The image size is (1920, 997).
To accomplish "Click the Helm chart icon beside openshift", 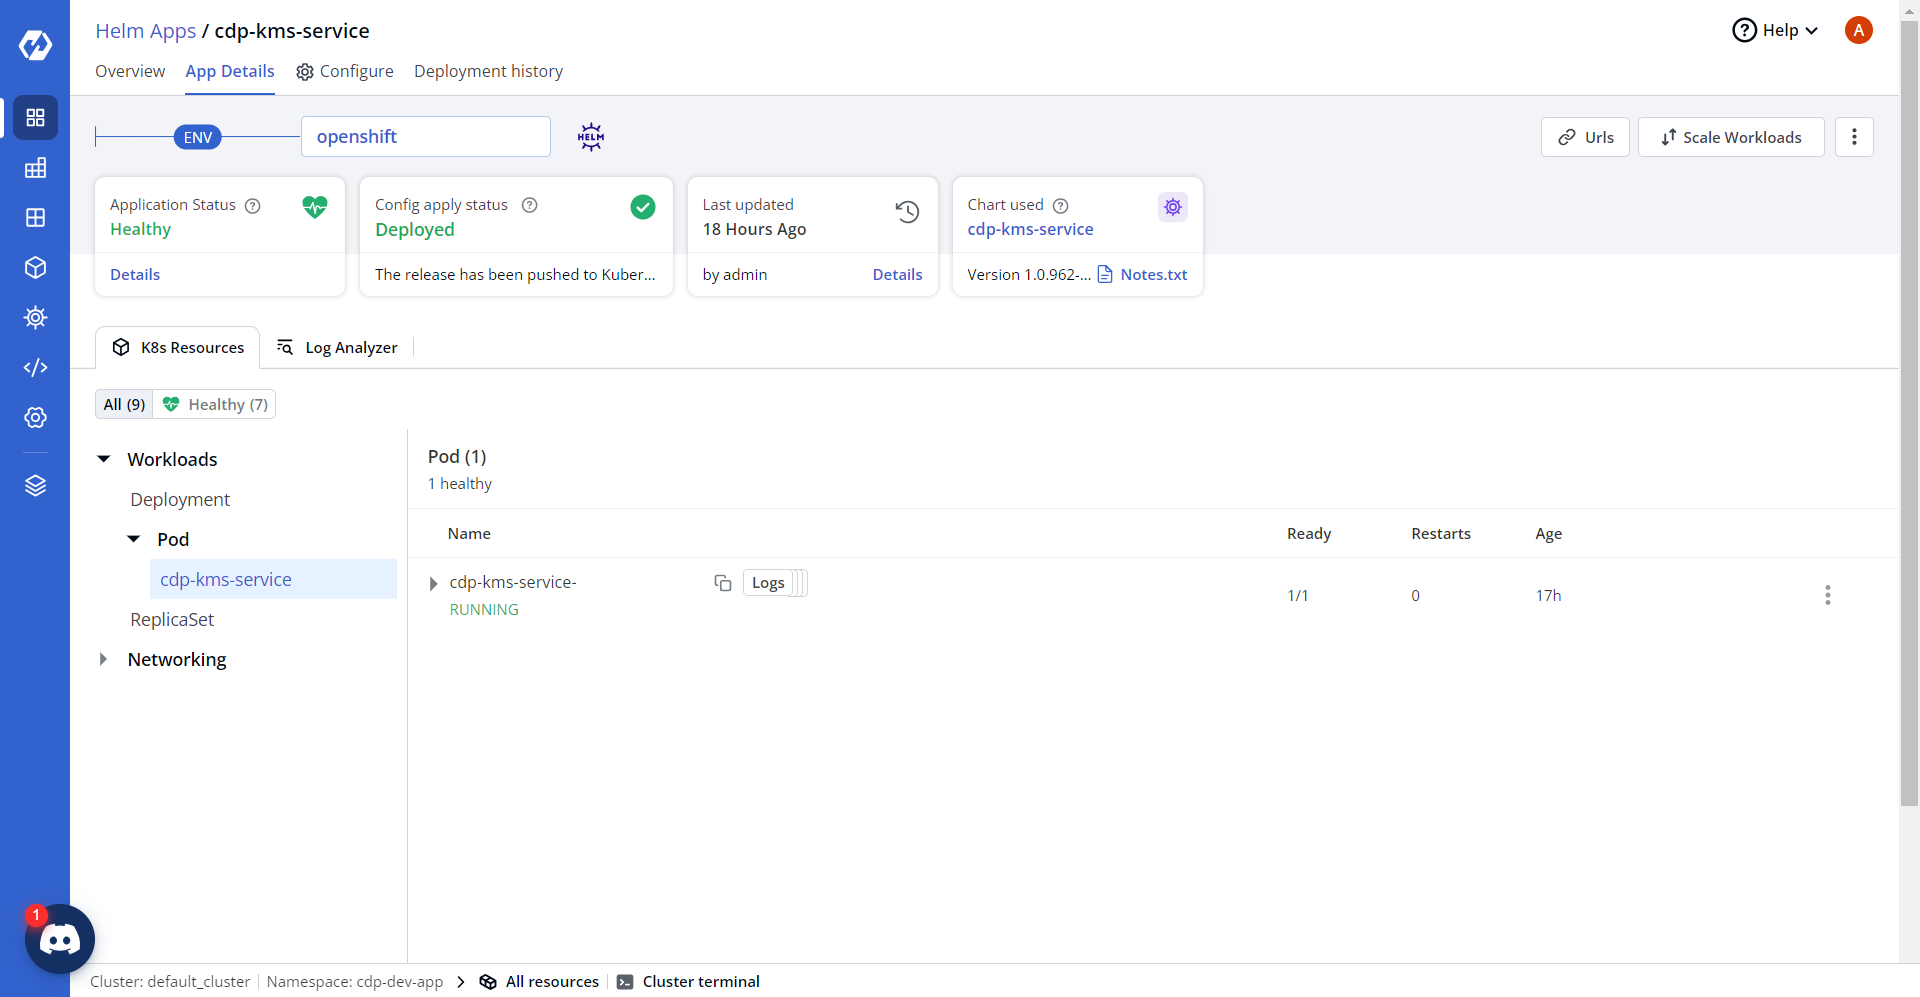I will click(591, 137).
